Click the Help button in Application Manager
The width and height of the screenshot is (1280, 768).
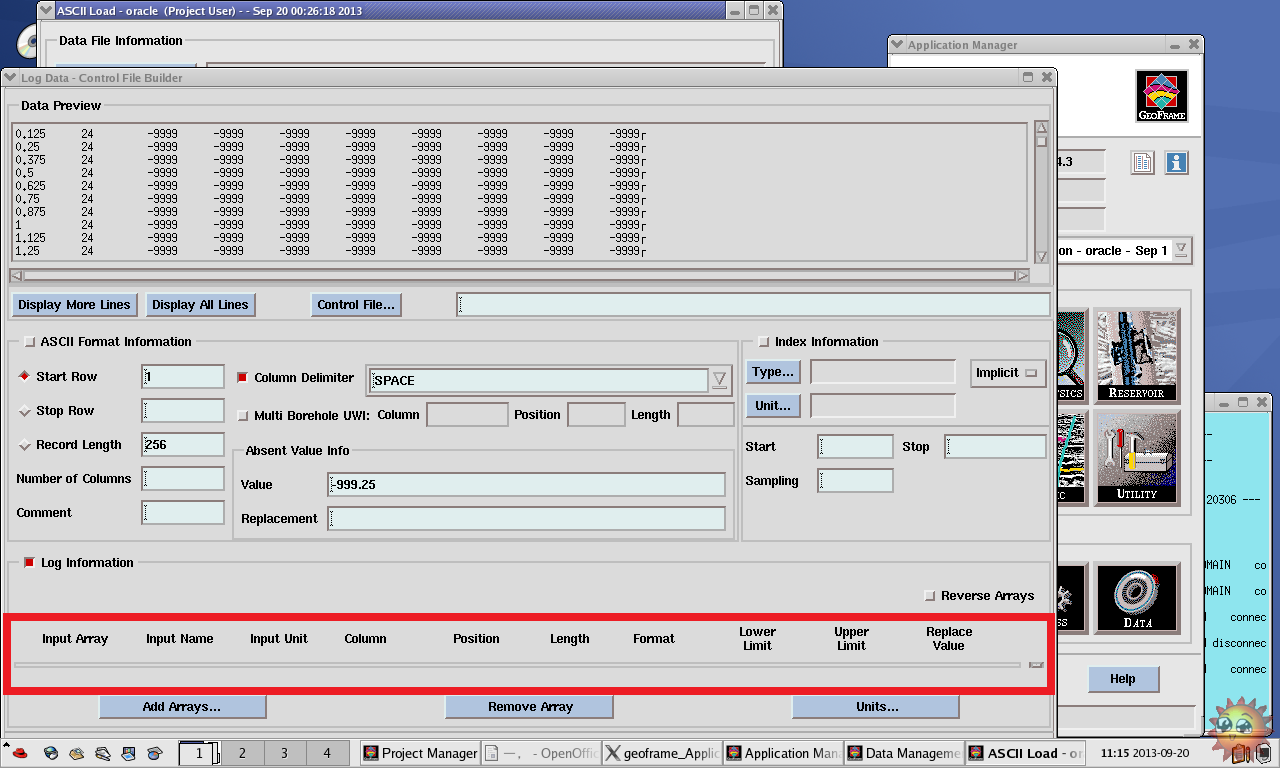(1122, 679)
